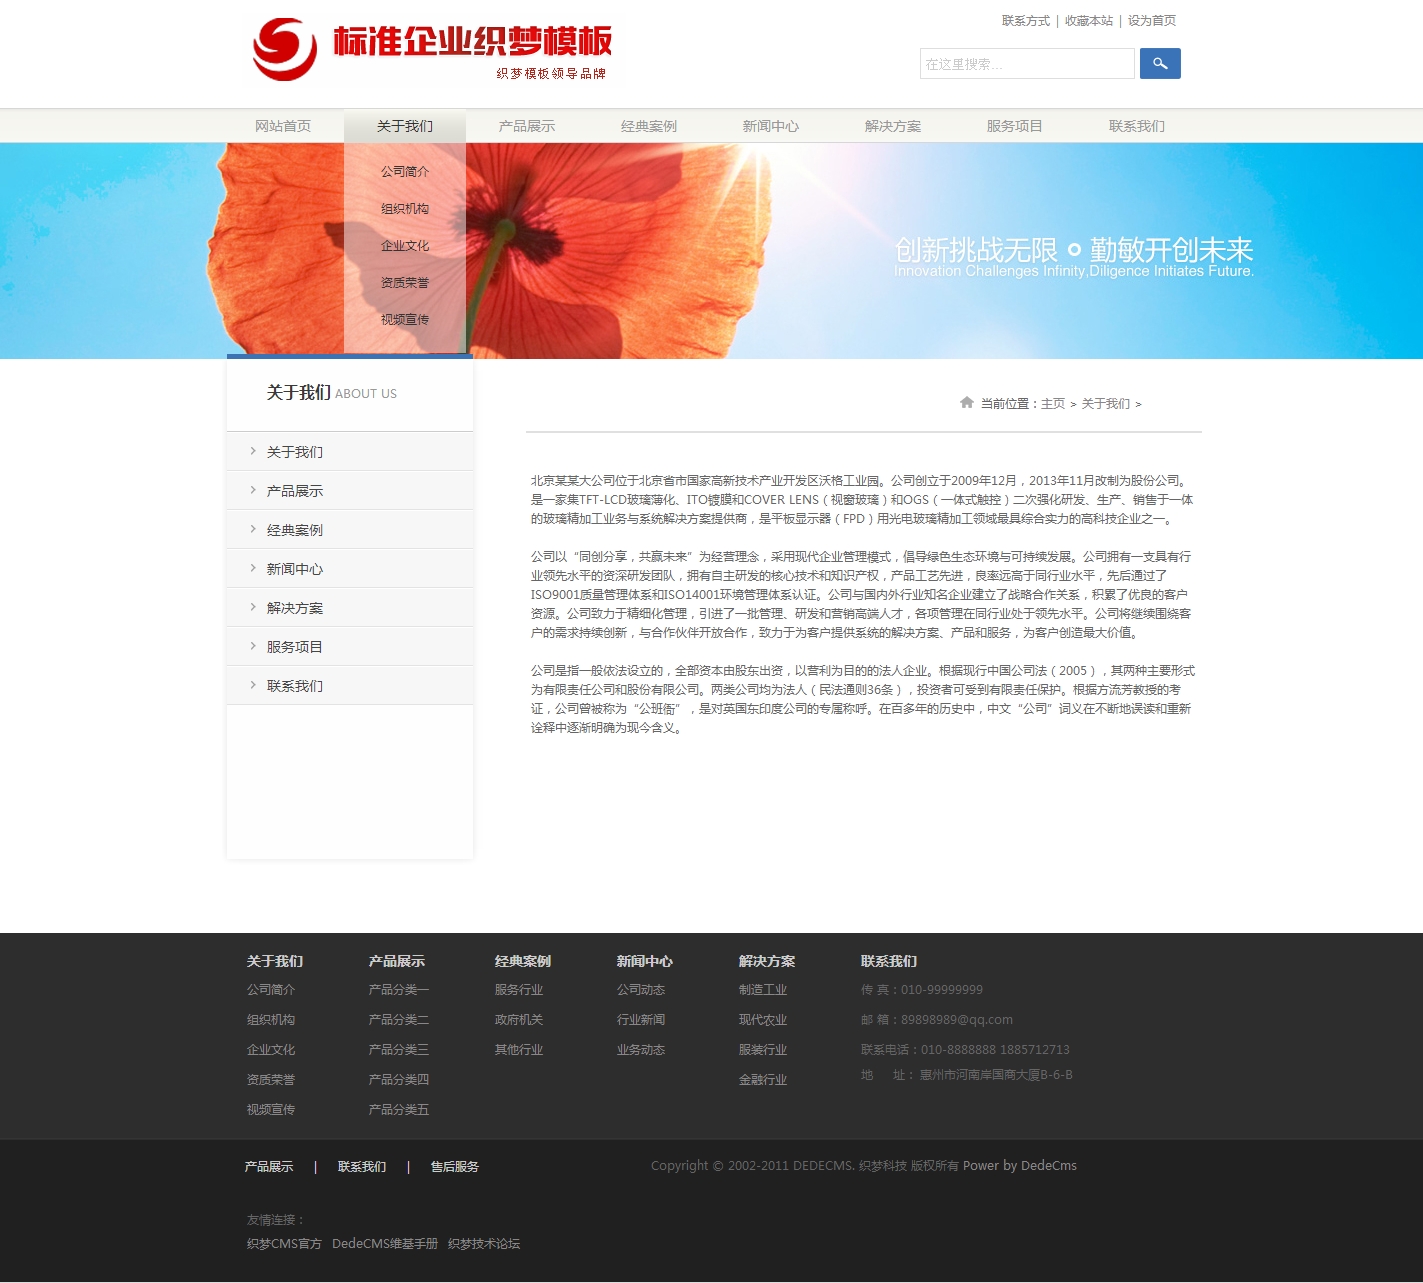Click the 联系方式 link at top right

pos(1026,21)
